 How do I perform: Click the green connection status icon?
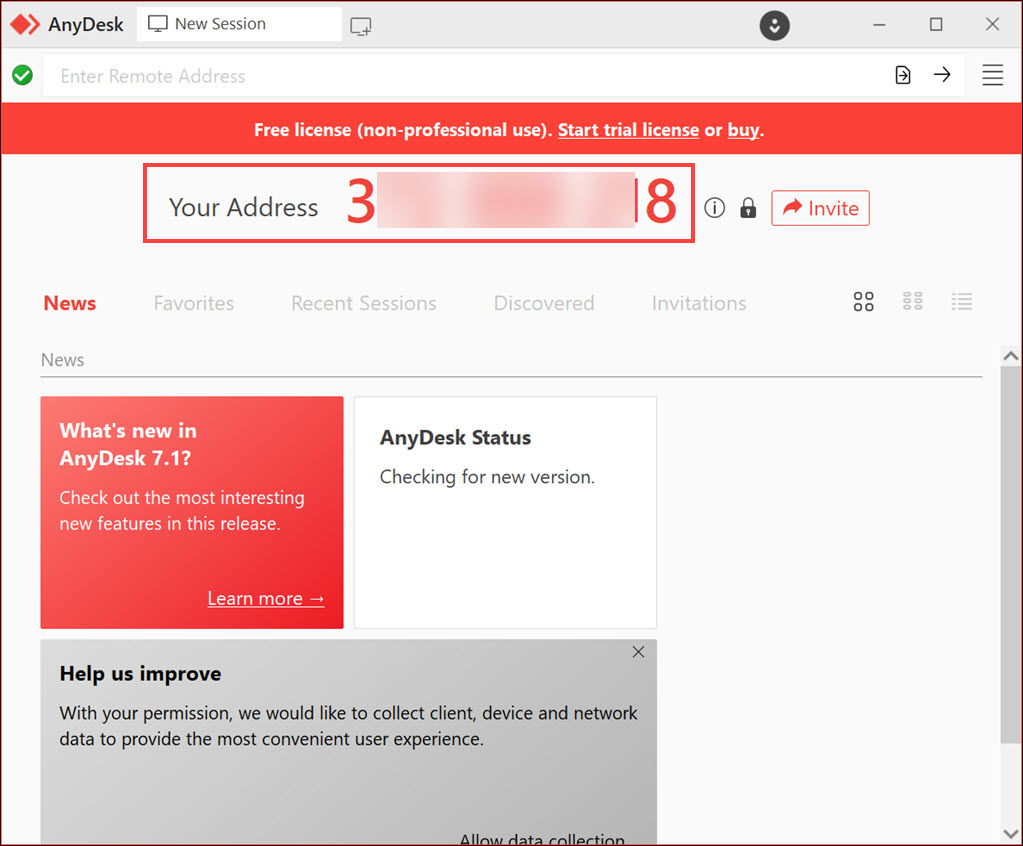click(x=22, y=75)
